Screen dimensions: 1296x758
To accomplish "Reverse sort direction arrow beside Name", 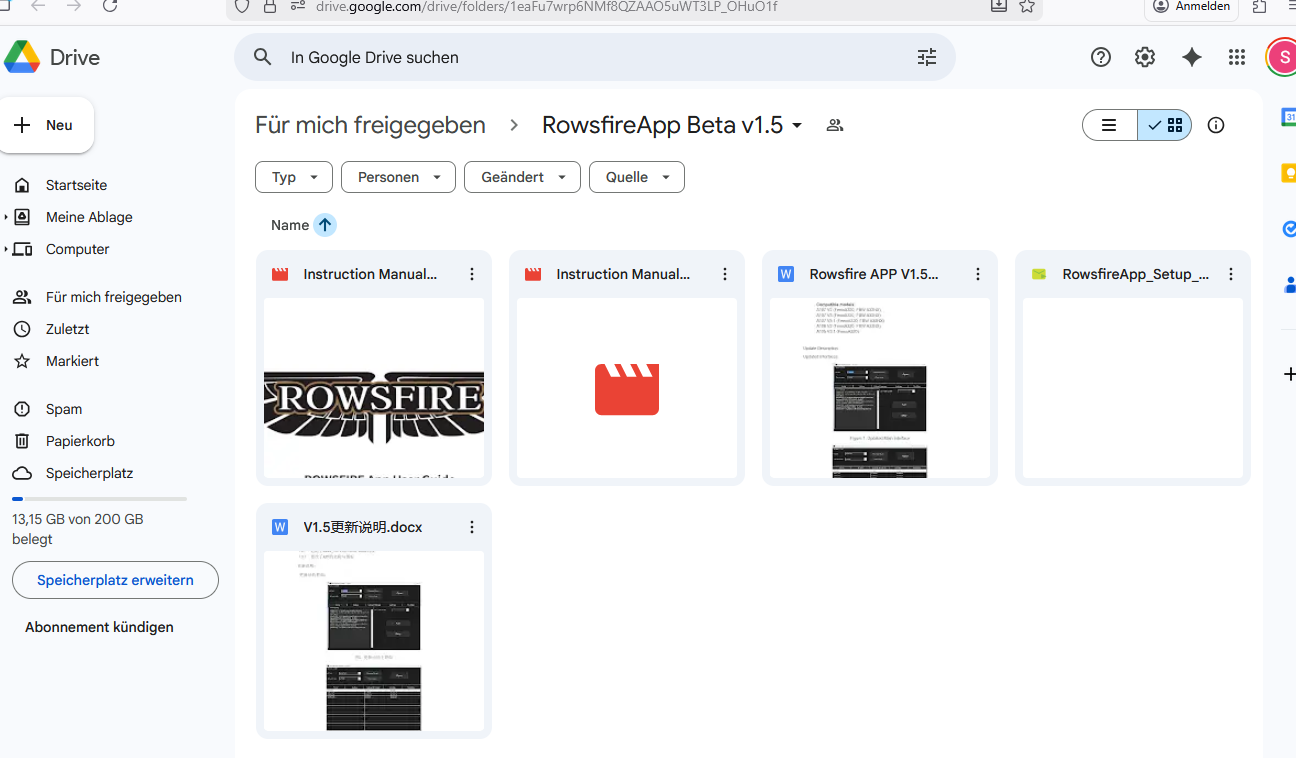I will 325,225.
